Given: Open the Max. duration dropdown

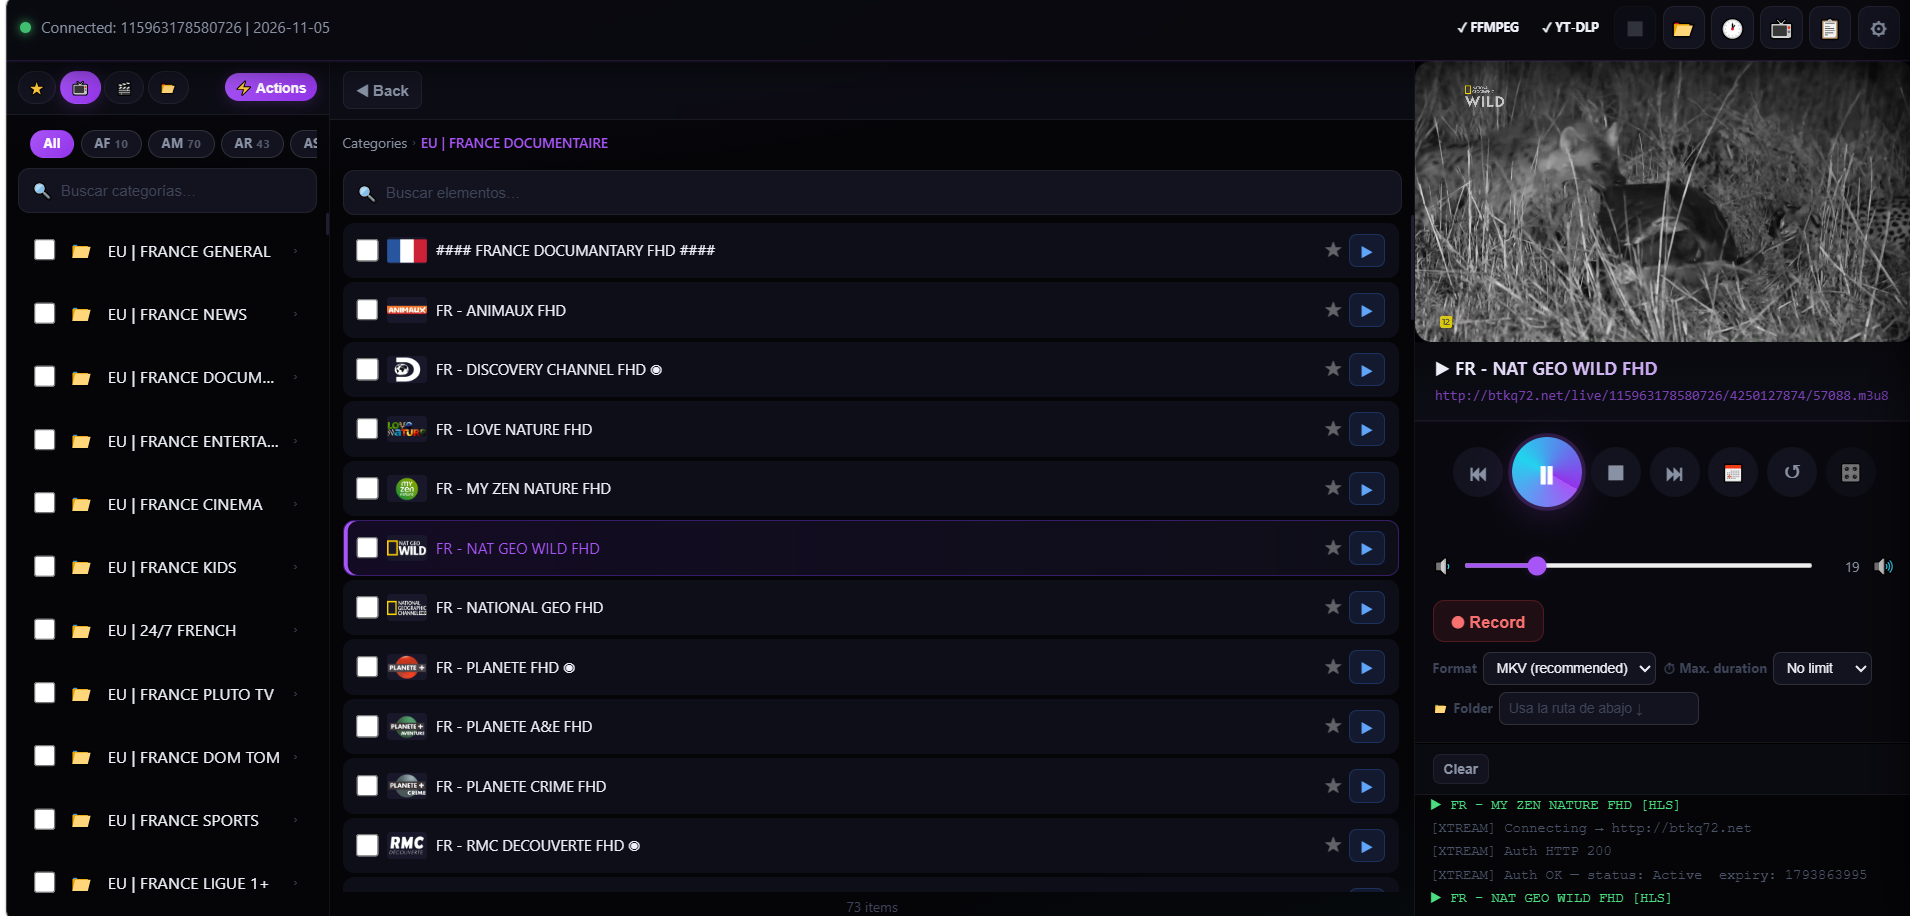Looking at the screenshot, I should pos(1821,668).
